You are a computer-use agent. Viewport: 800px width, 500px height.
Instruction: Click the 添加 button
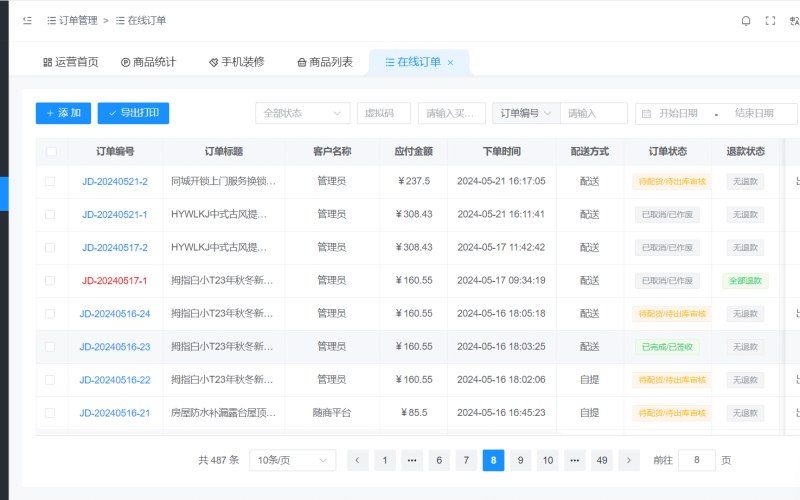click(63, 113)
